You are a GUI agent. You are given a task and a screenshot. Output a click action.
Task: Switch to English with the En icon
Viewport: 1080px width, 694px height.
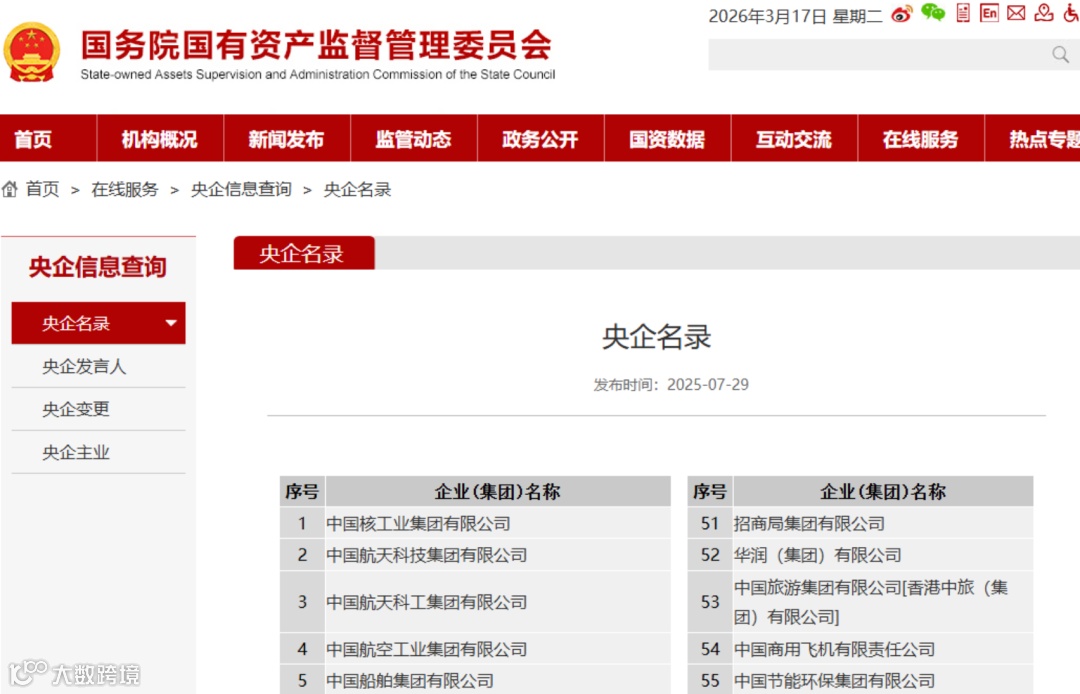pyautogui.click(x=989, y=13)
